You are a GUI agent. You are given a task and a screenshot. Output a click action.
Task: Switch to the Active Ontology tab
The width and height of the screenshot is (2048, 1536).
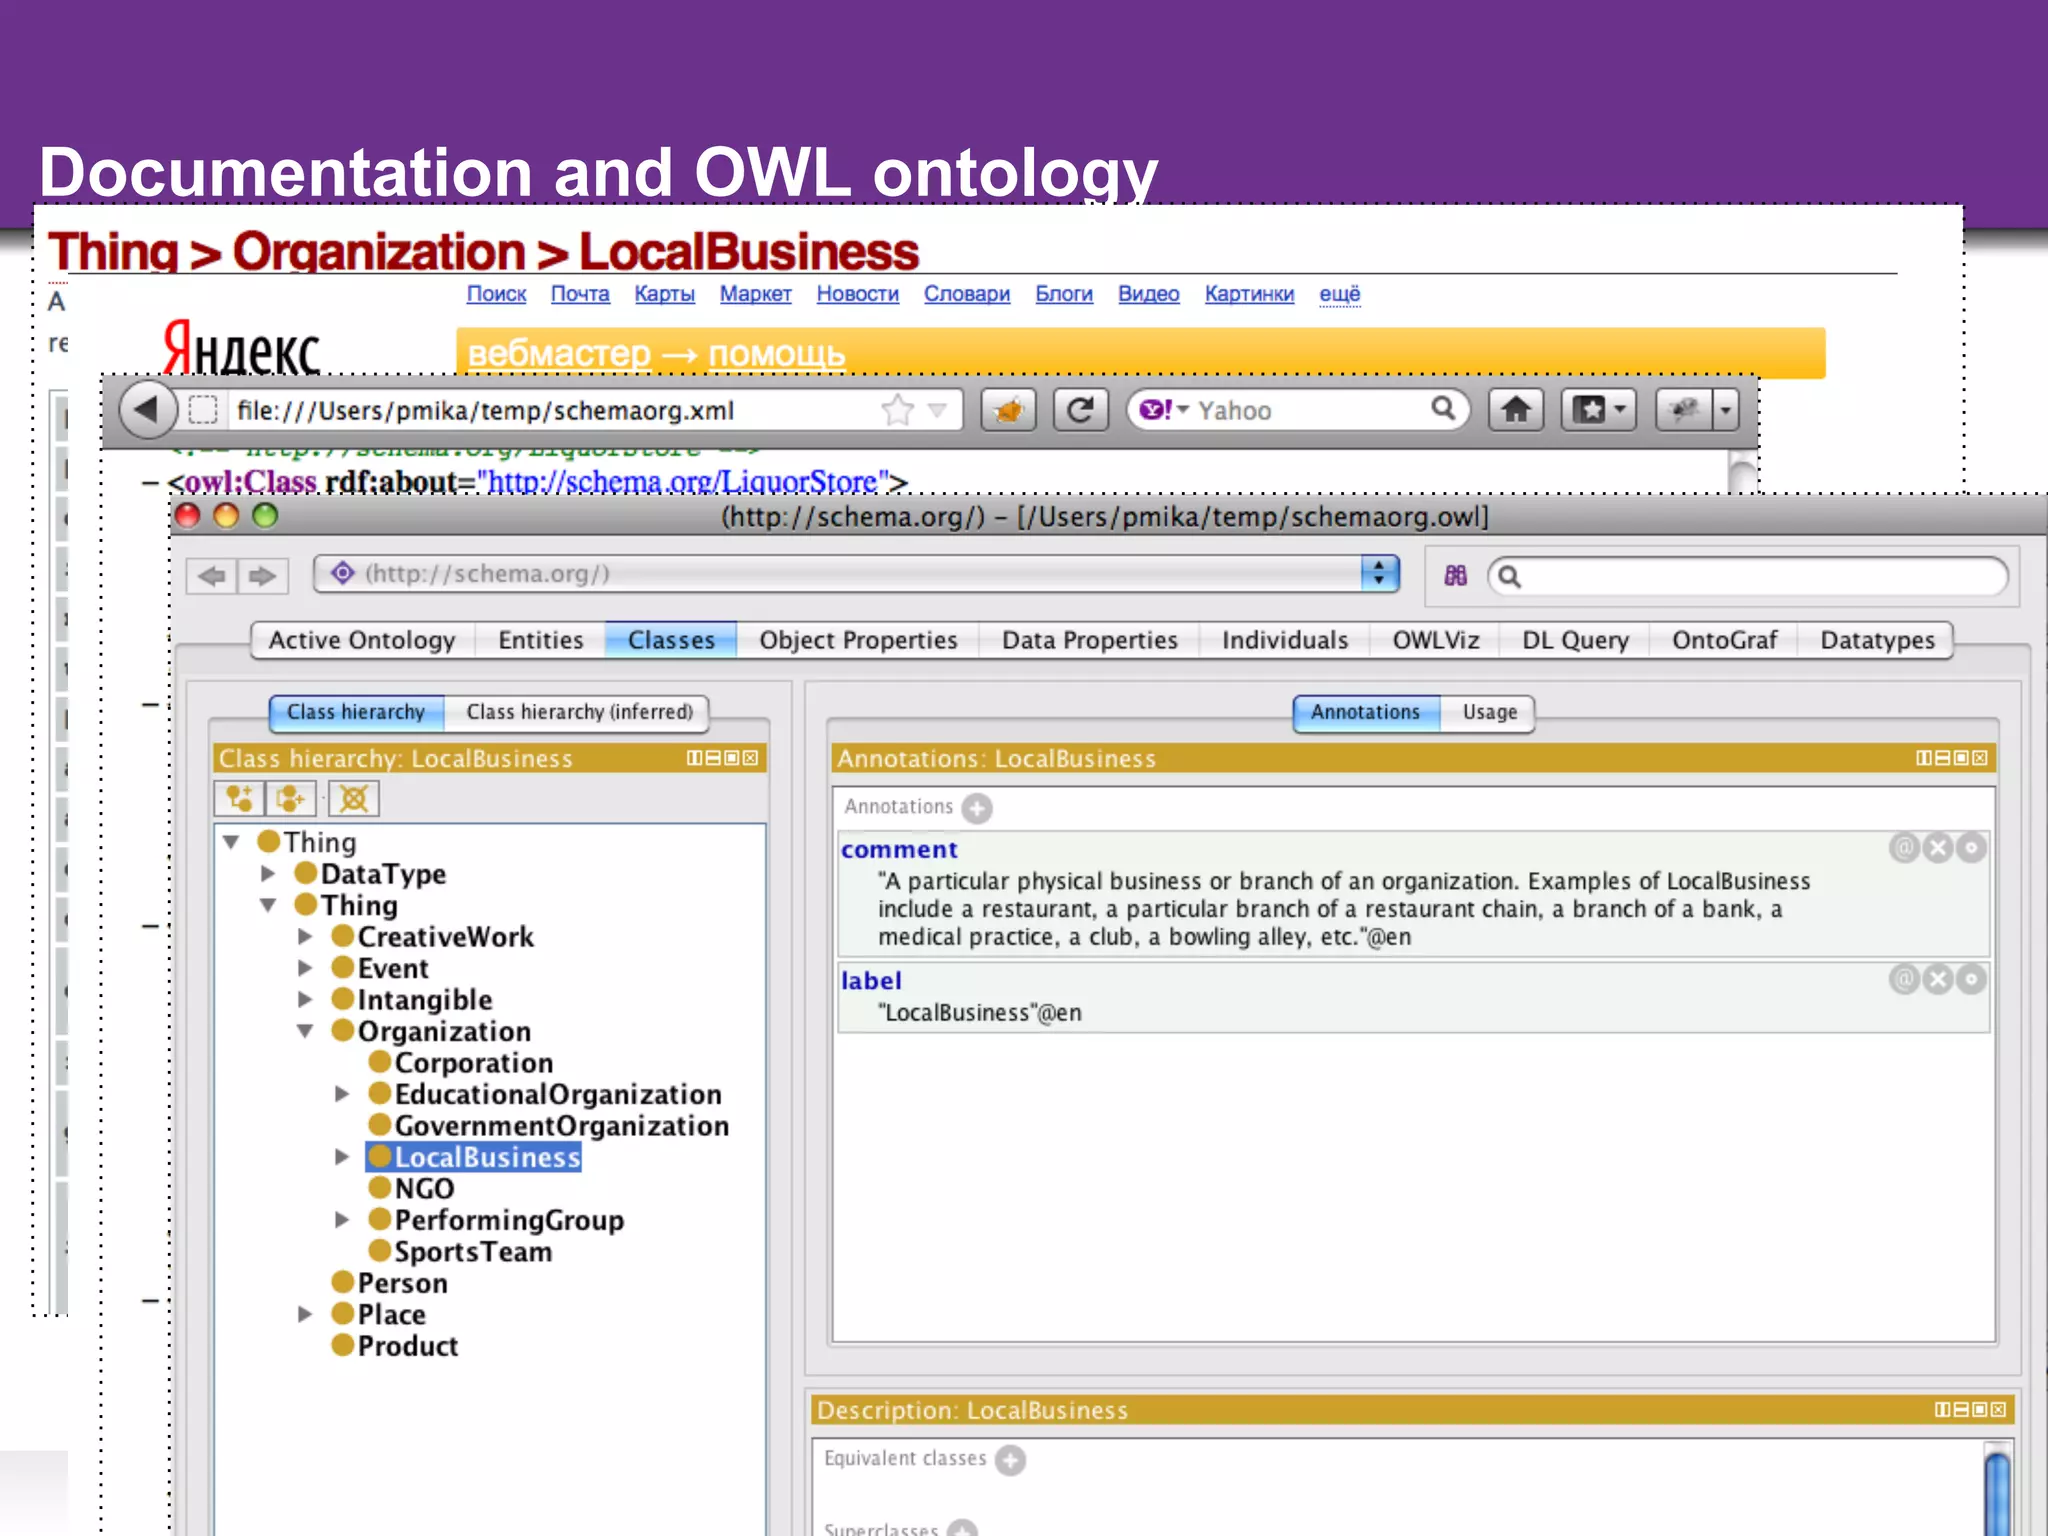[x=362, y=640]
